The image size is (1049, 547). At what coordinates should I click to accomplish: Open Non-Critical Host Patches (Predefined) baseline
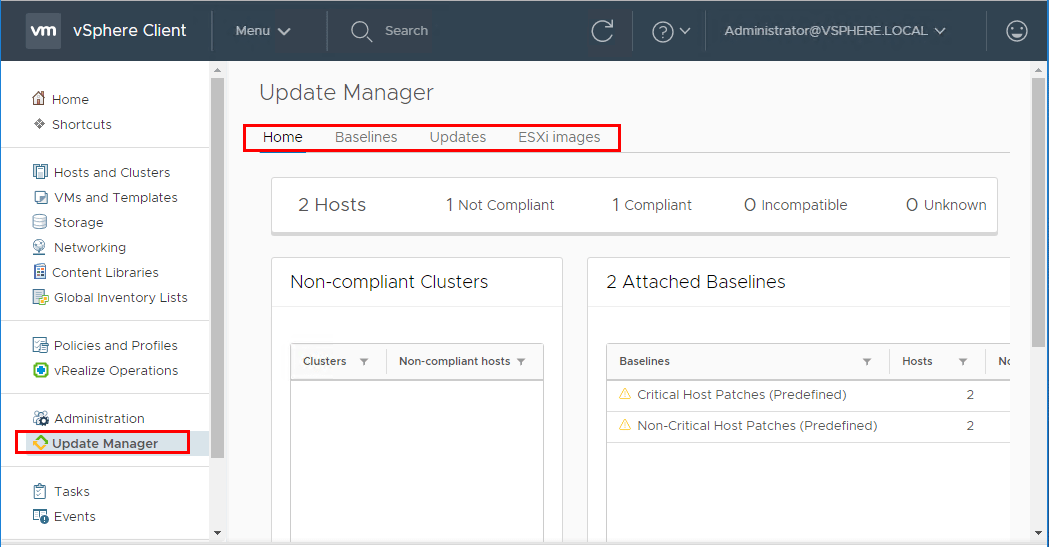[x=756, y=426]
